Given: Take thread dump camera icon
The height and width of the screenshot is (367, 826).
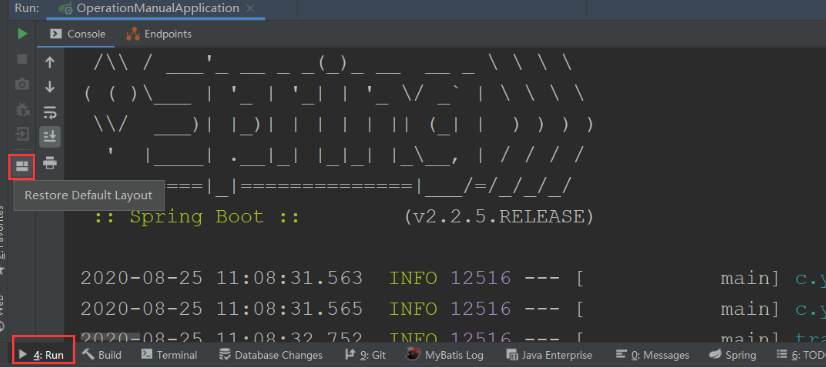Looking at the screenshot, I should (x=22, y=84).
